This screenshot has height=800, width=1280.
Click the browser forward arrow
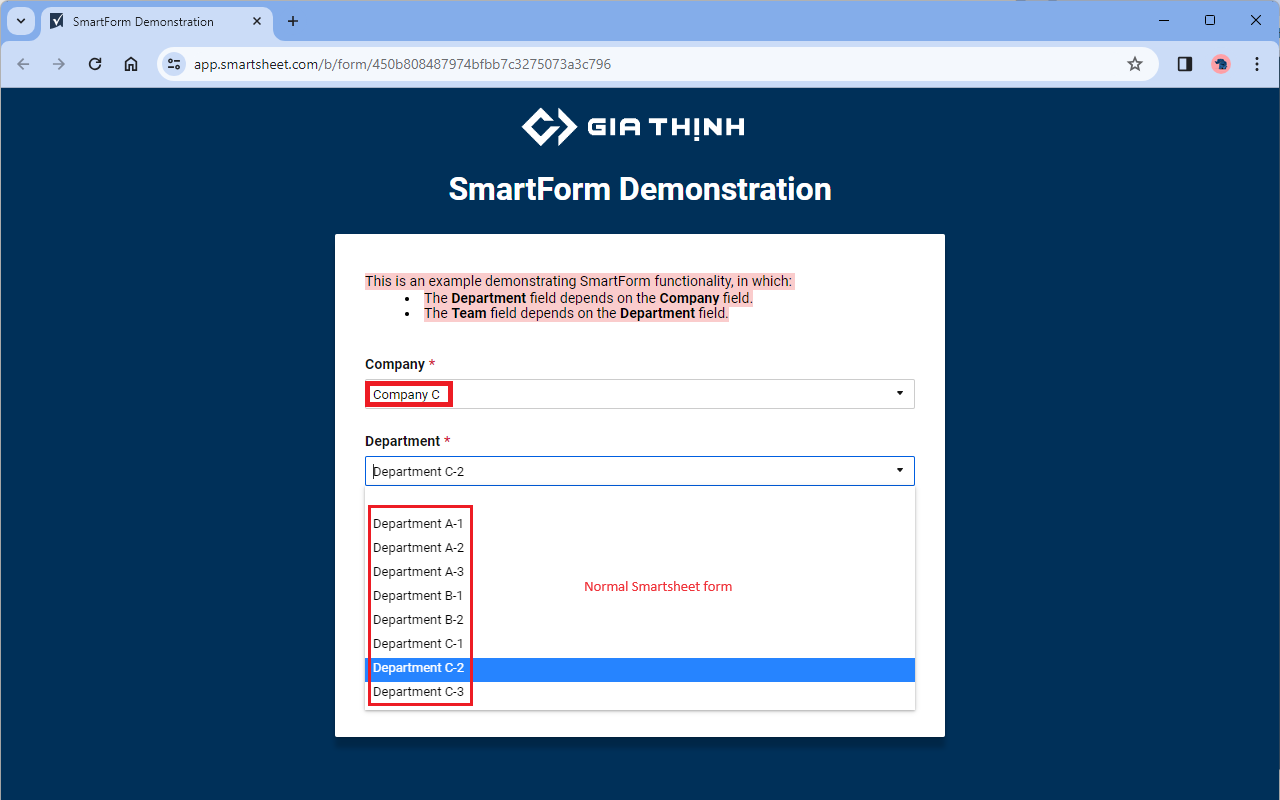(x=59, y=64)
